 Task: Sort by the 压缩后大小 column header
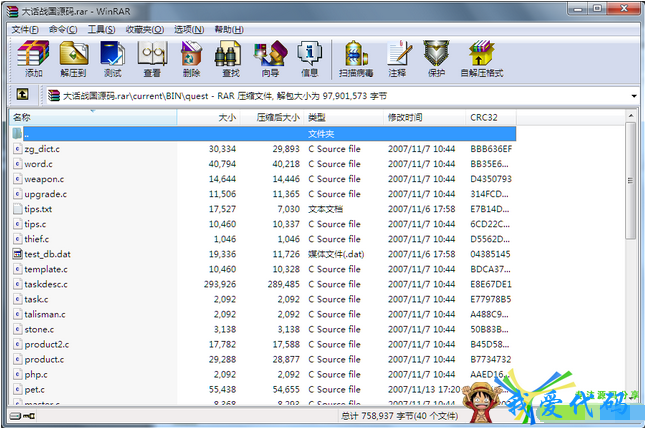[x=272, y=117]
